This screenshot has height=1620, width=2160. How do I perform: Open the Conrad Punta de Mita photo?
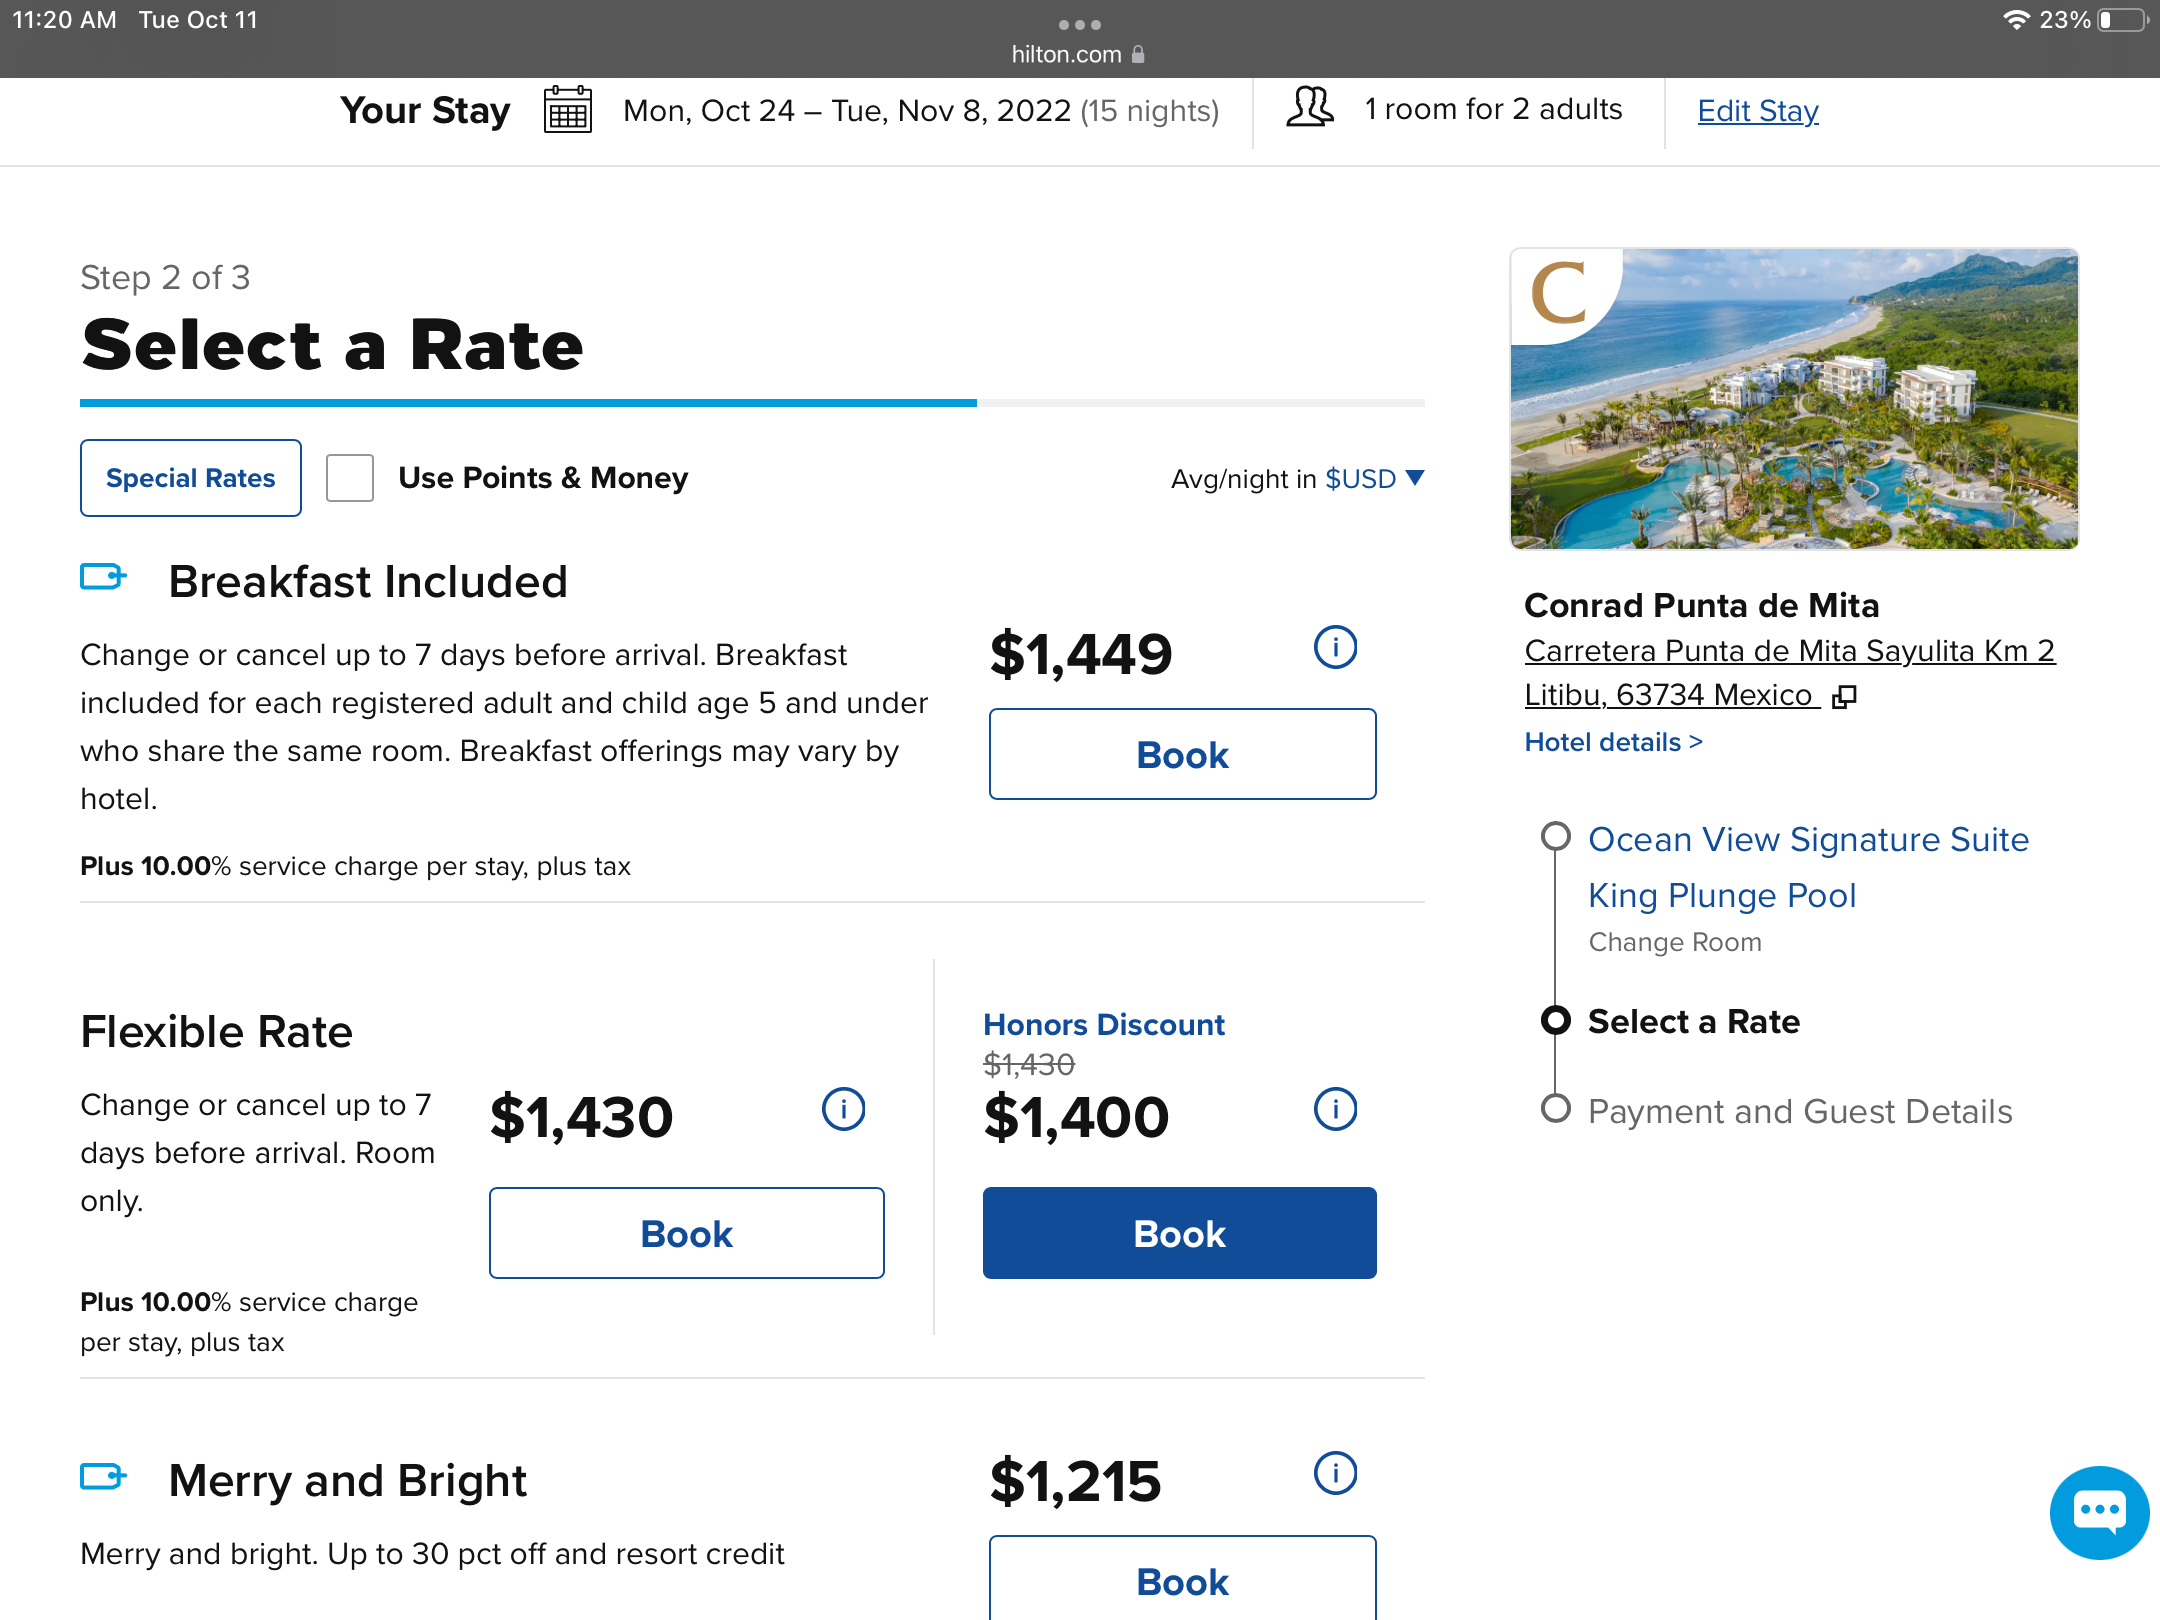click(x=1794, y=399)
